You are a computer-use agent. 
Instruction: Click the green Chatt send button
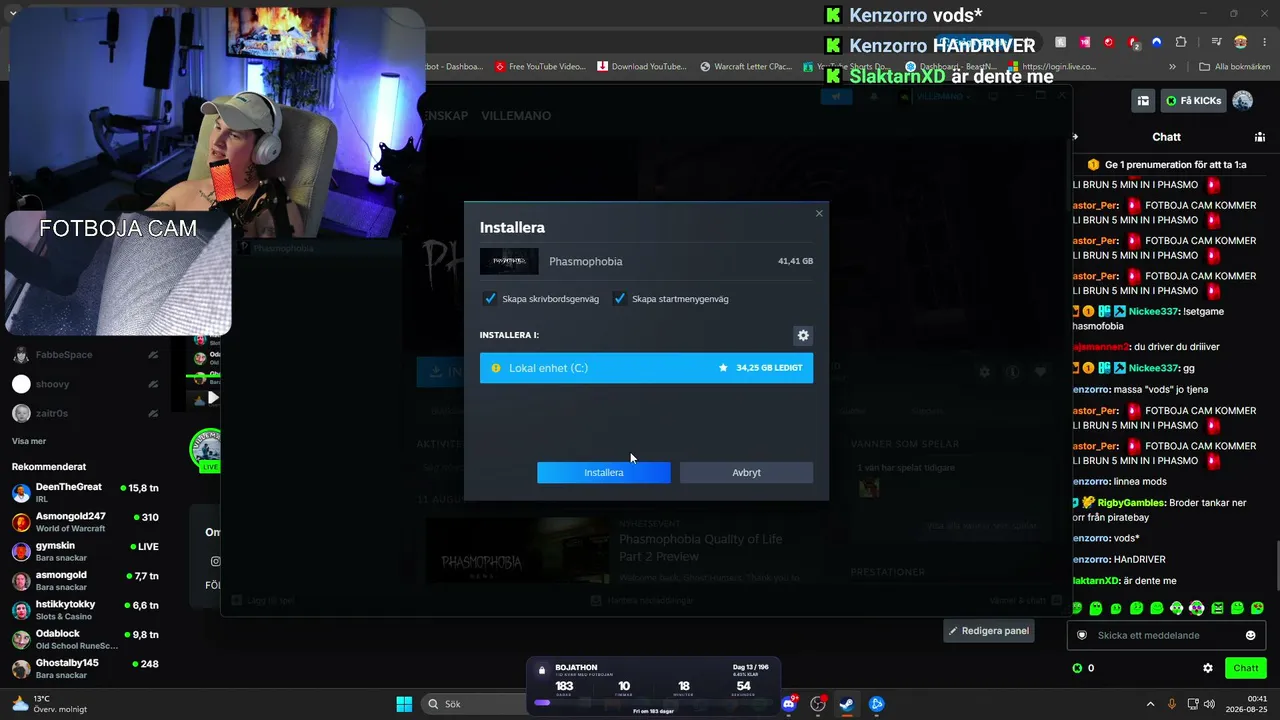(1245, 668)
